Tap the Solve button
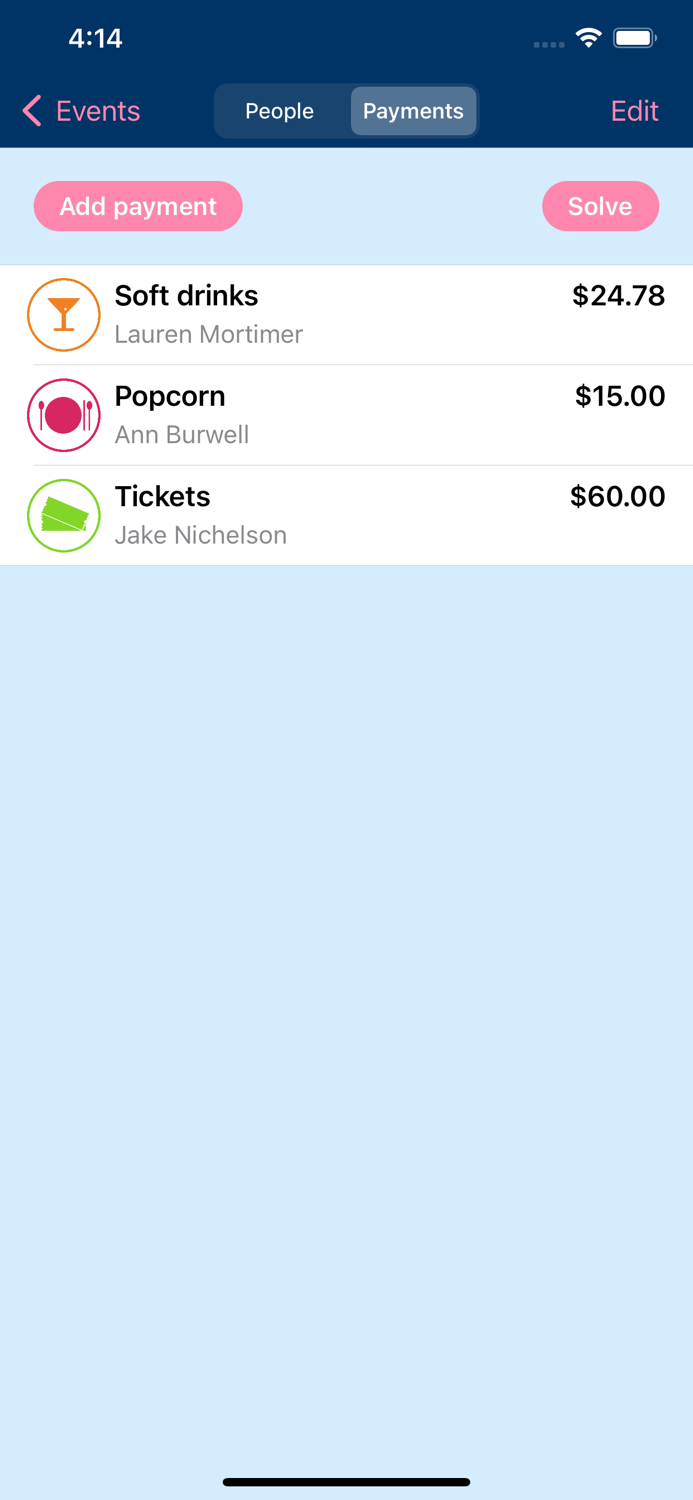The width and height of the screenshot is (693, 1500). [x=600, y=206]
